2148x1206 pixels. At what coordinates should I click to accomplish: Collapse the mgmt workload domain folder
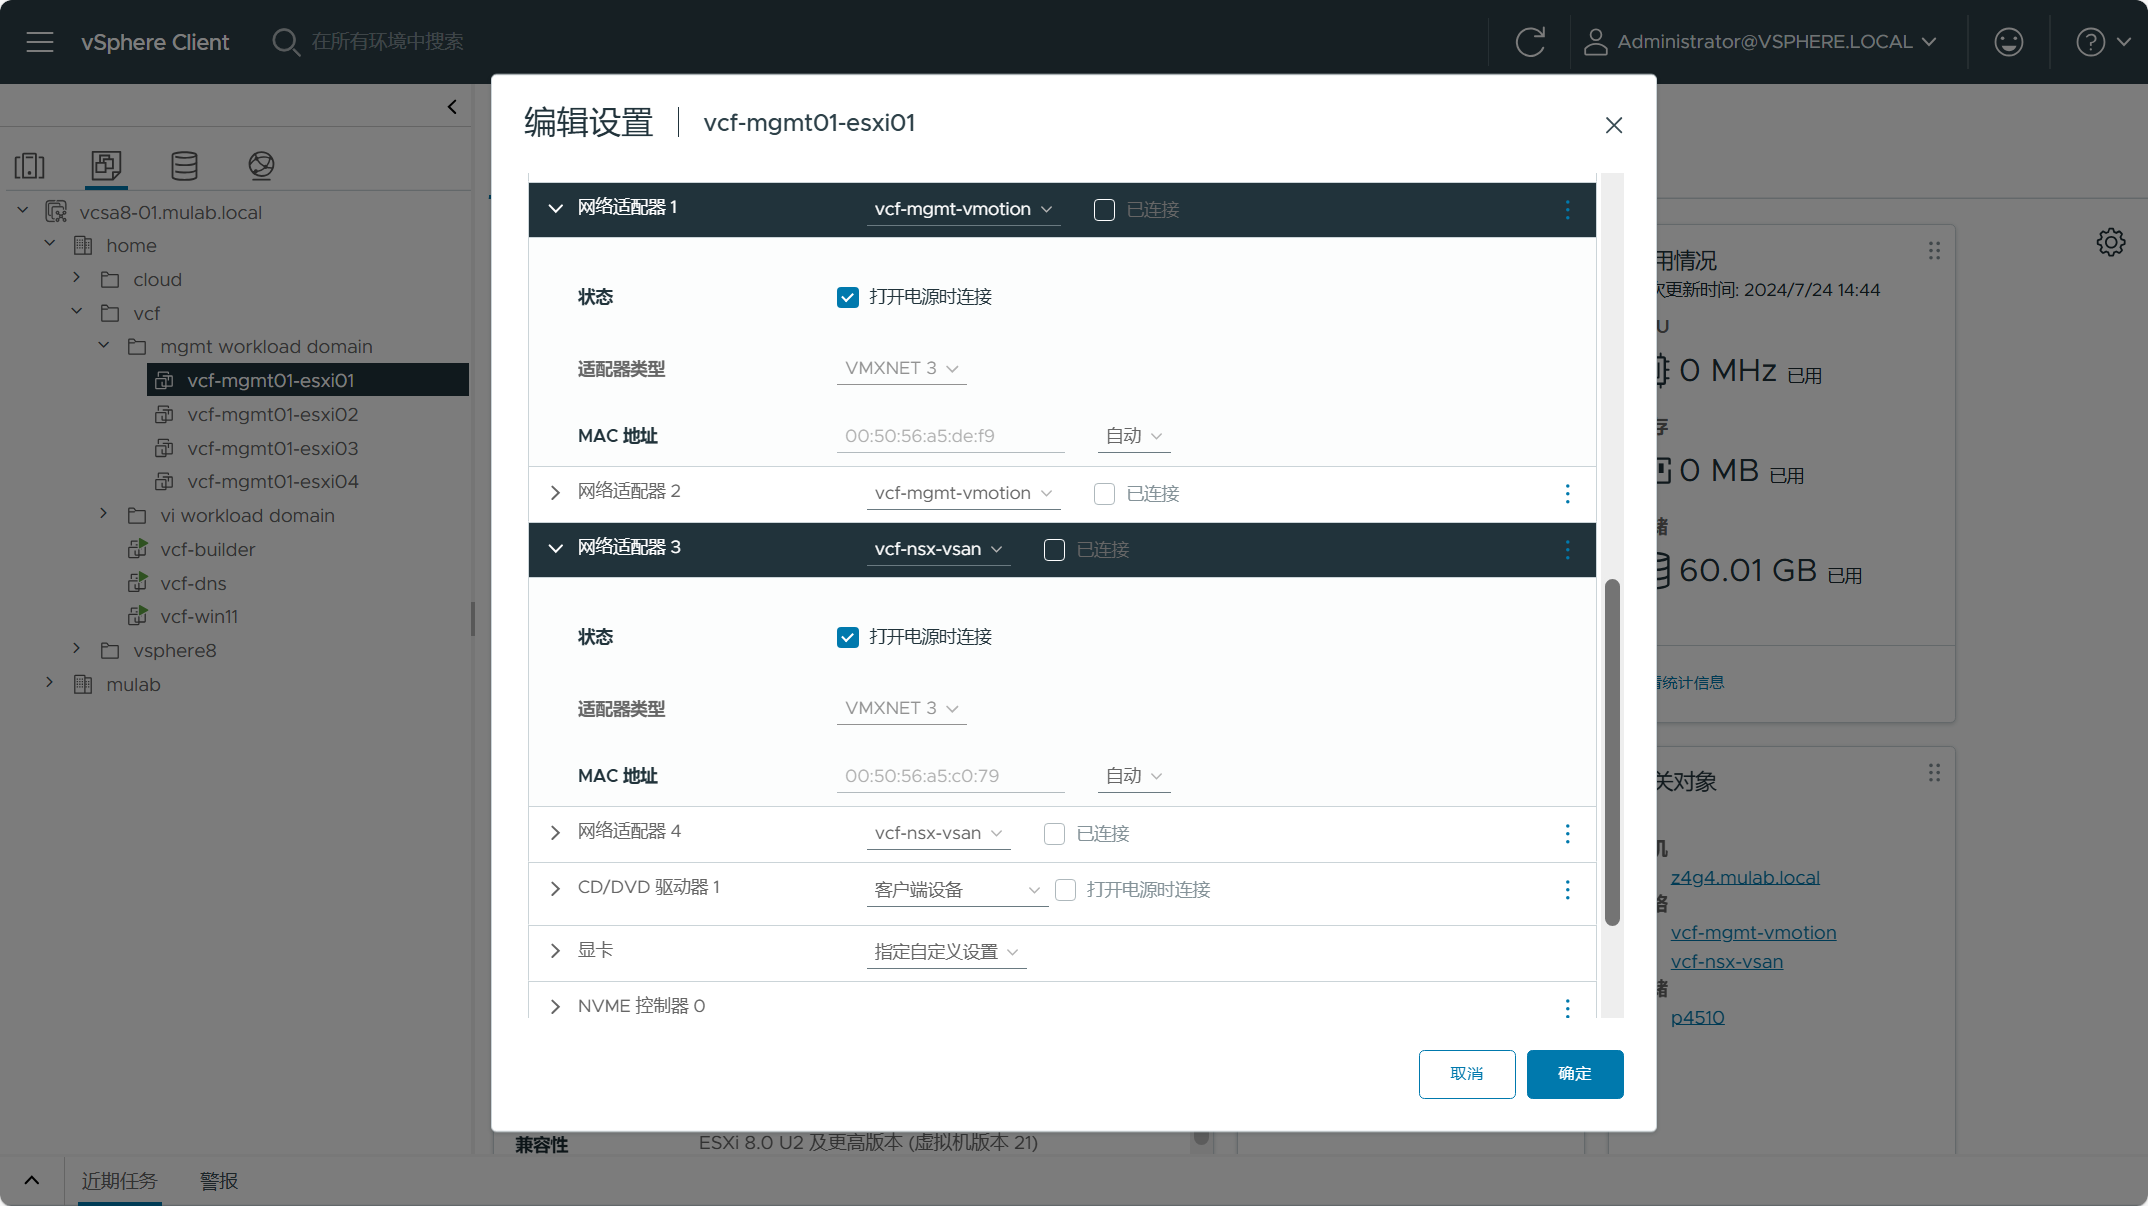(103, 345)
